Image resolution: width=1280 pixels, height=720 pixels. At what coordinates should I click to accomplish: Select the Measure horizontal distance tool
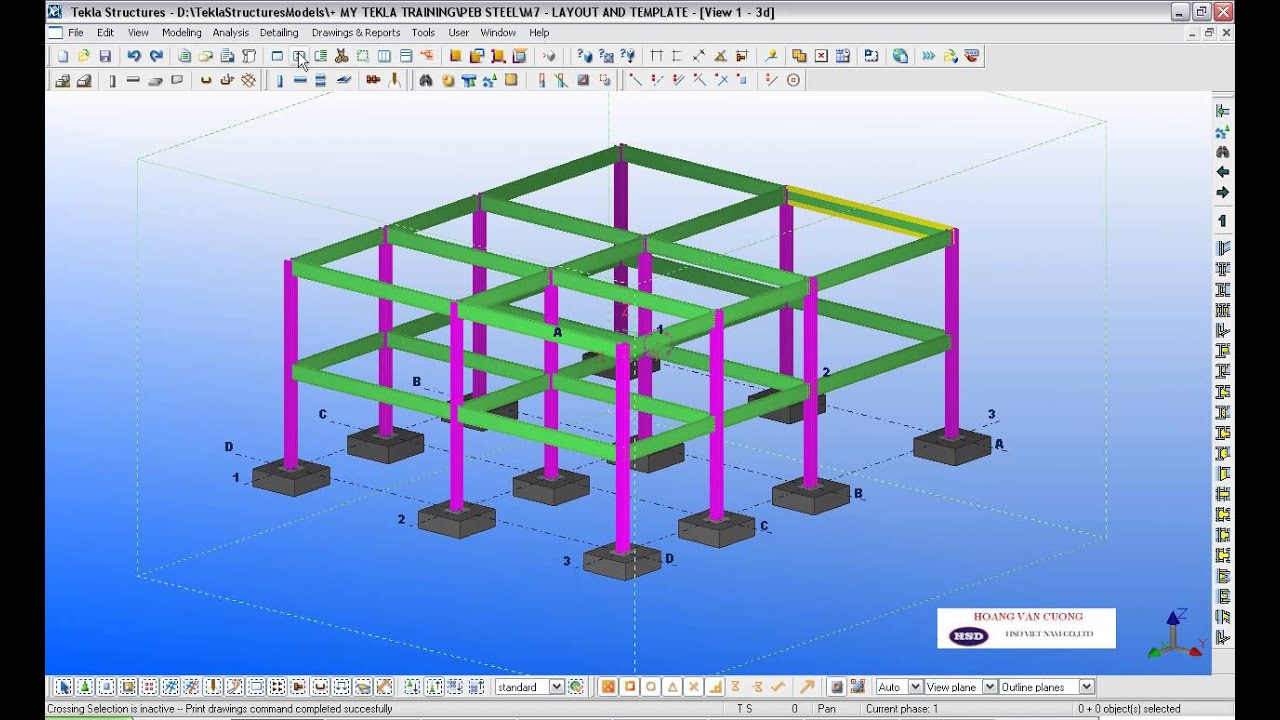click(656, 56)
